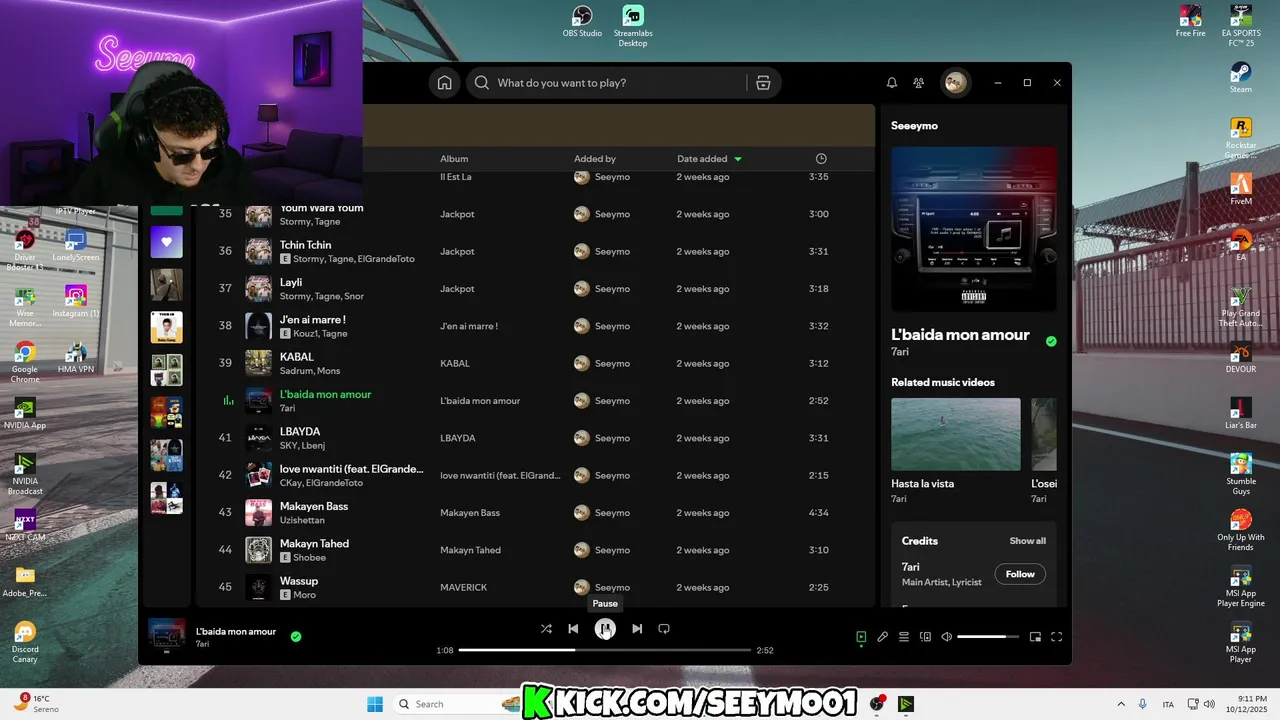The height and width of the screenshot is (720, 1280).
Task: Select track 36 Tchin Tchin
Action: coord(535,251)
